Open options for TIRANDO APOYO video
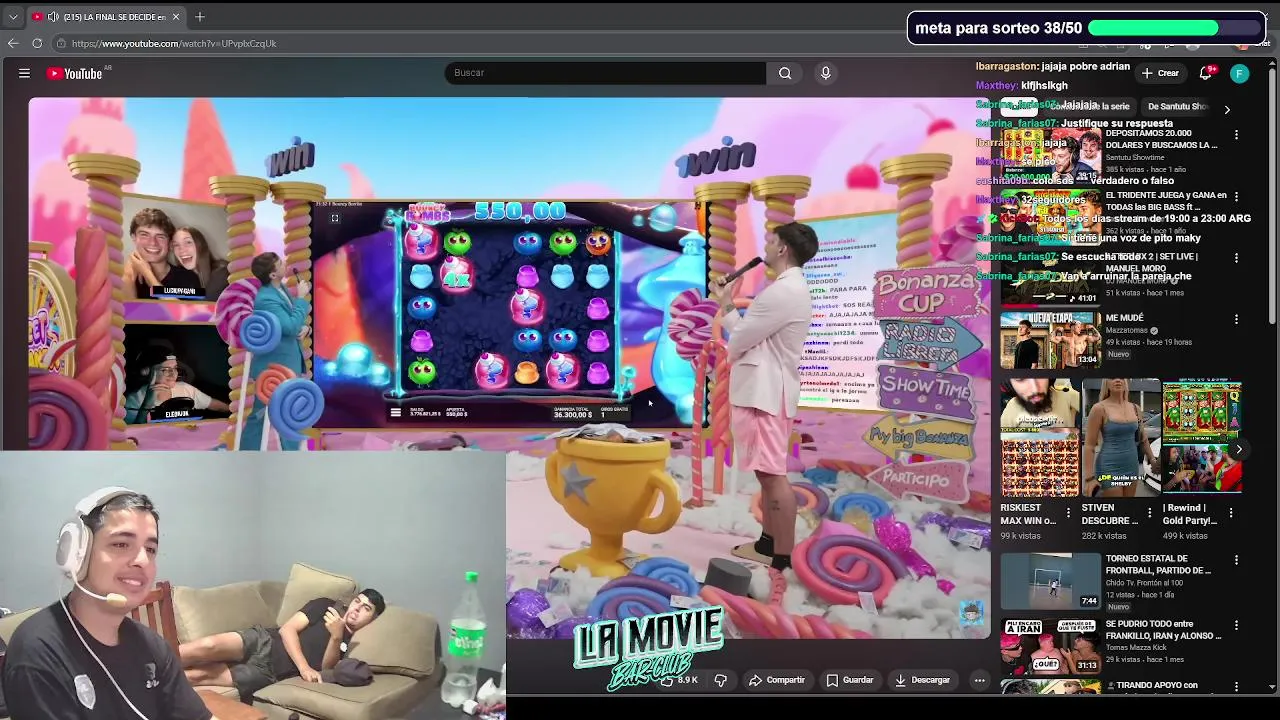 (1236, 687)
